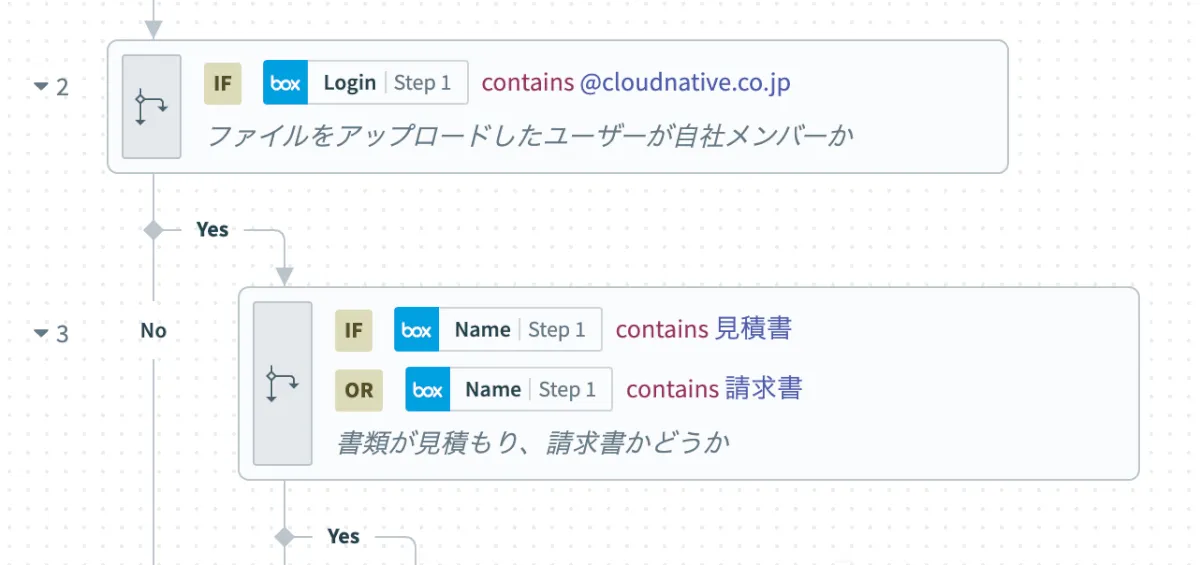Edit the step 2 comment about ファイルをアップロード
Screen dimensions: 1200x565
pyautogui.click(x=530, y=135)
